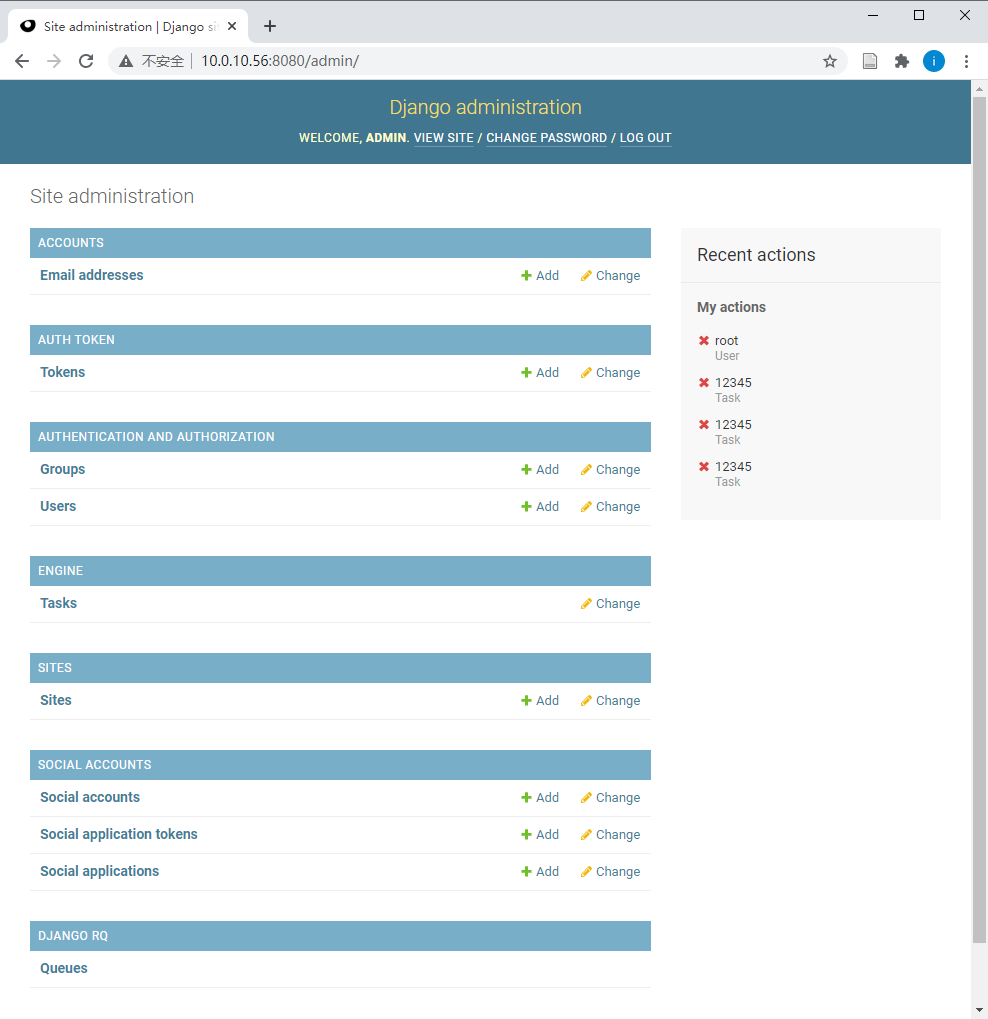Open the Sites section header
Viewport: 988px width, 1019px height.
tap(55, 668)
